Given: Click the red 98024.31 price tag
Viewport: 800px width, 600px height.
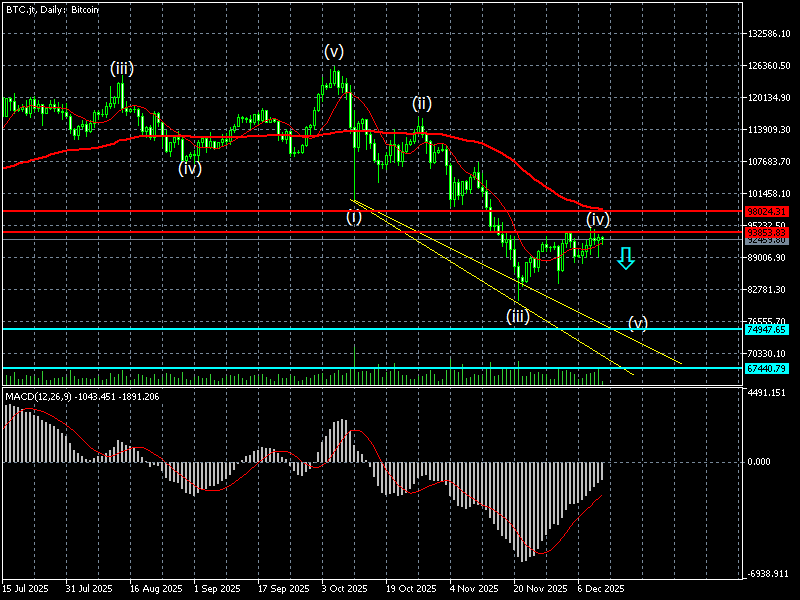Looking at the screenshot, I should [767, 211].
